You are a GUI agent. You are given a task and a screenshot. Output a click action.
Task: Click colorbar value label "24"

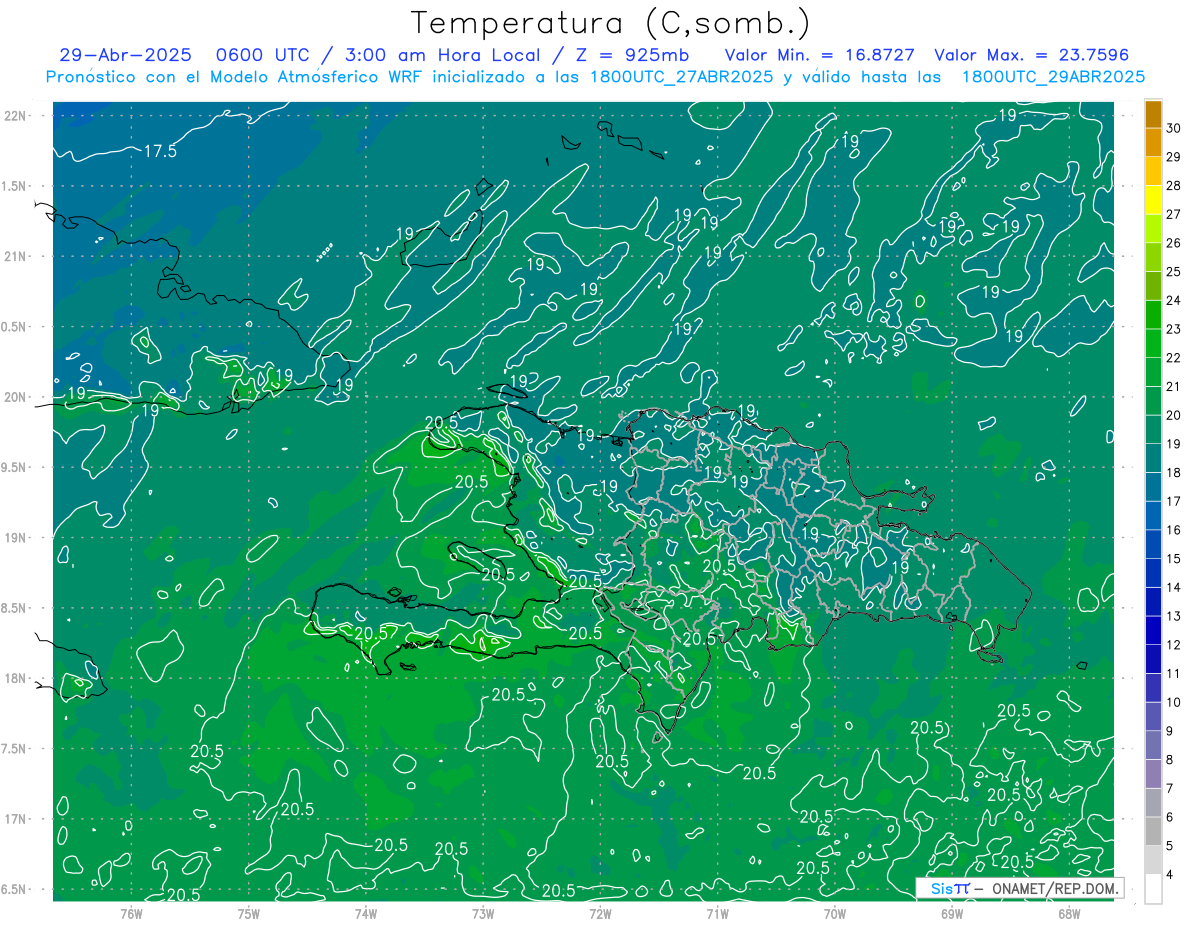click(x=1174, y=301)
